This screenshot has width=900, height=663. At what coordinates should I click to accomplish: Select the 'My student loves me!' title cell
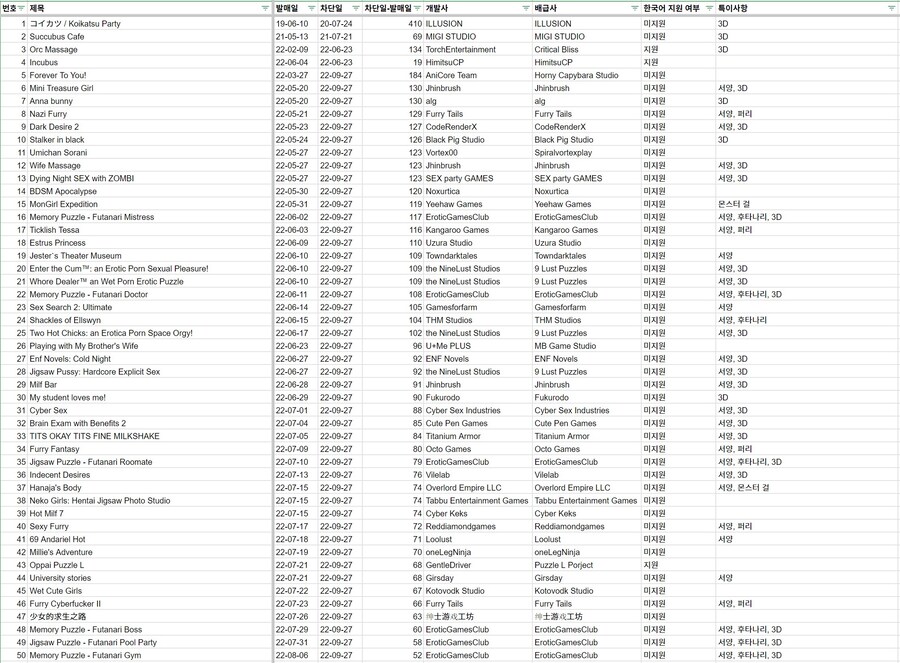point(150,397)
